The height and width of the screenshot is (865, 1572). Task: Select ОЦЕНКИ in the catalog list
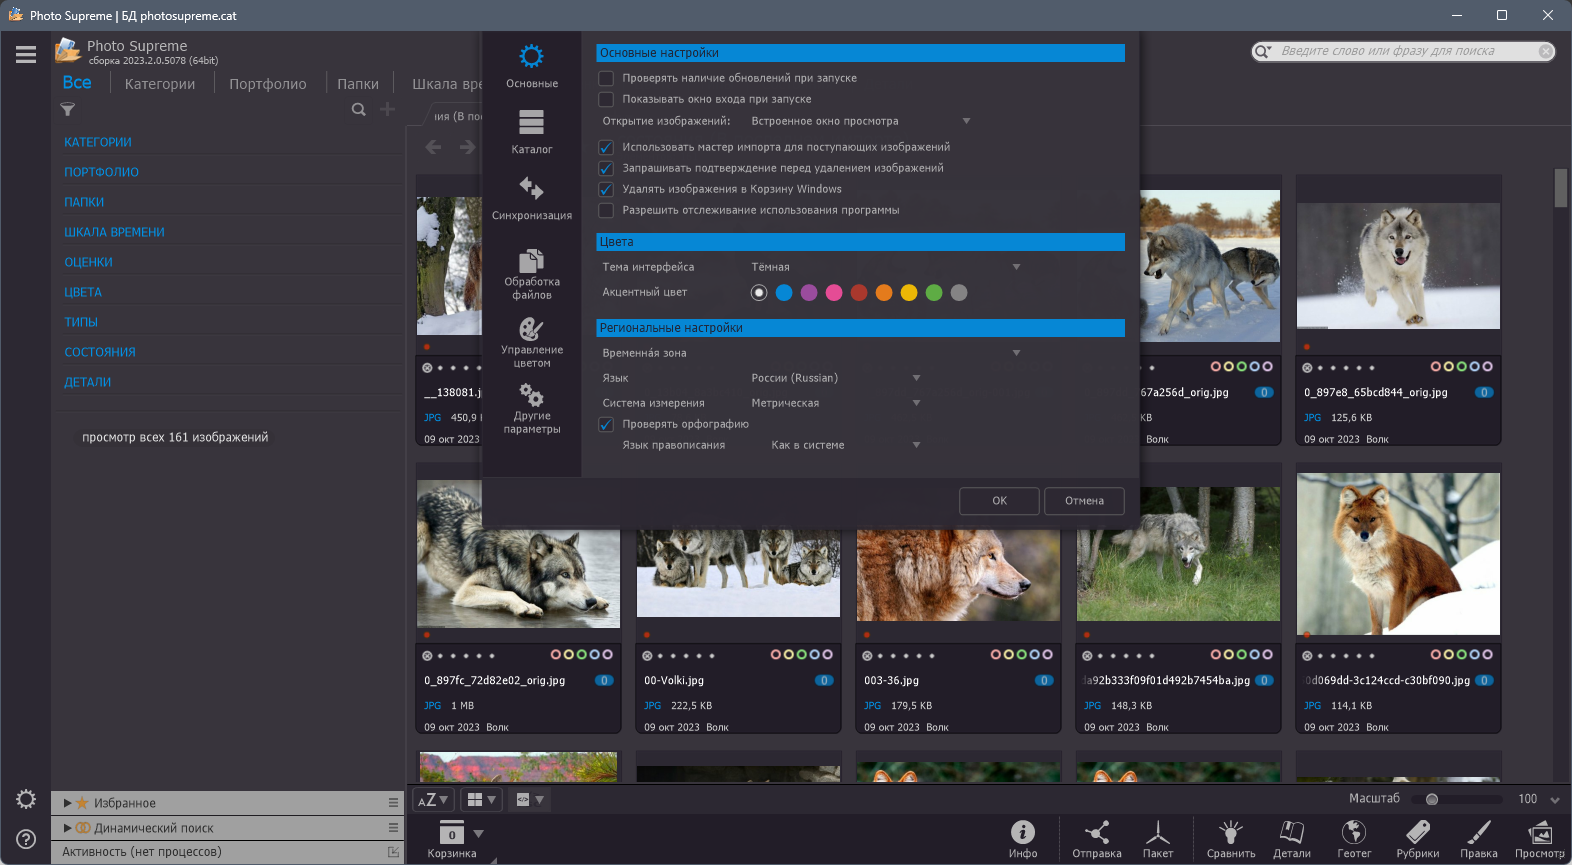[x=89, y=262]
